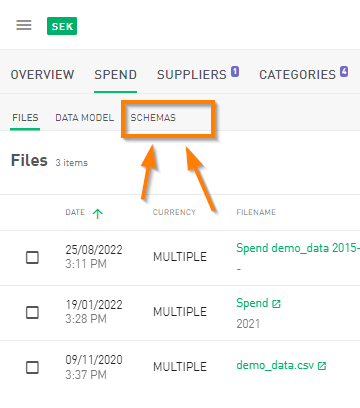
Task: Click the Categories notification badge showing 4
Action: click(x=344, y=72)
